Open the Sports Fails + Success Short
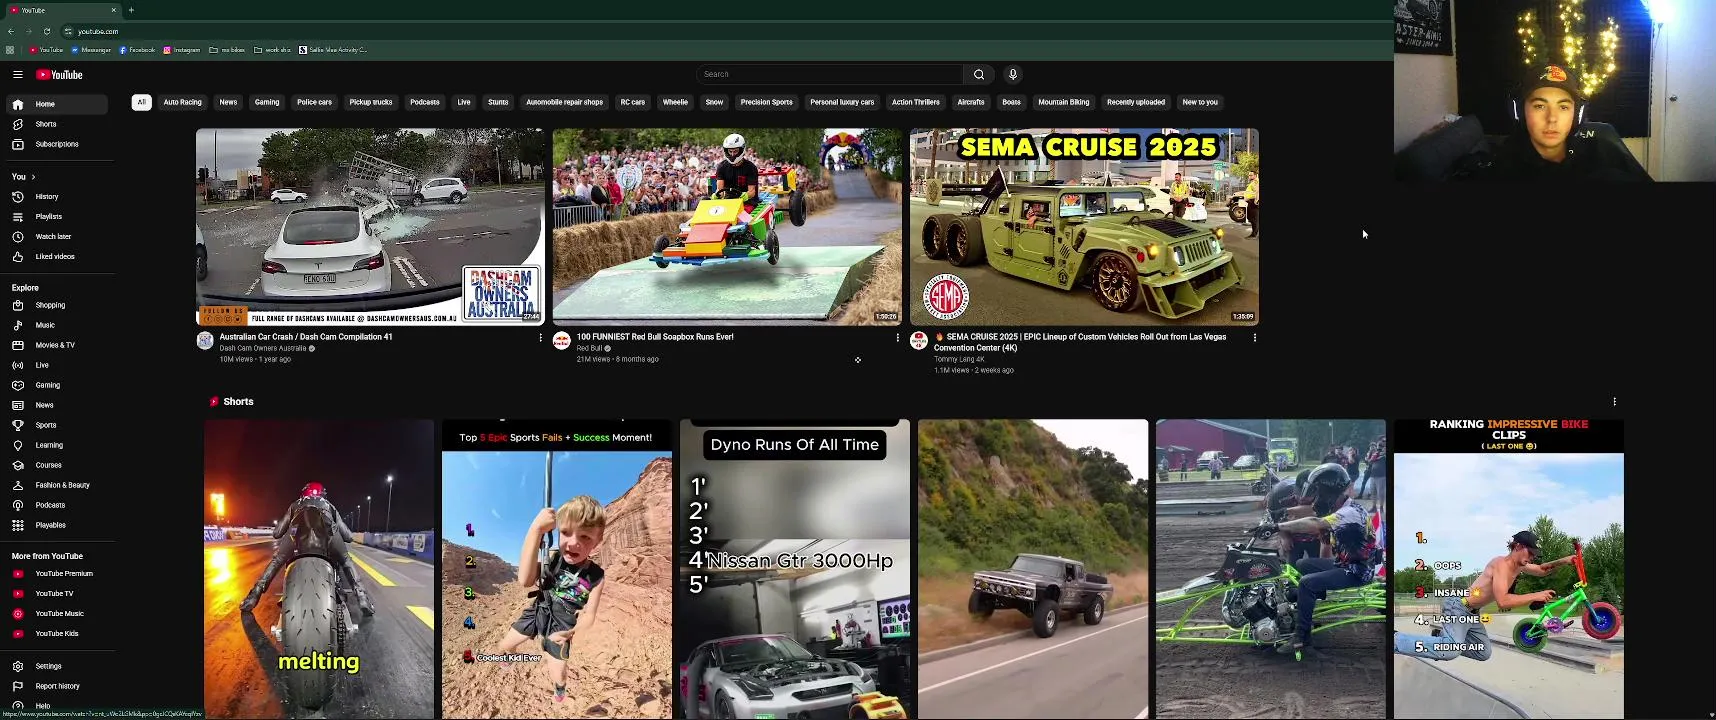The height and width of the screenshot is (720, 1716). [x=557, y=569]
